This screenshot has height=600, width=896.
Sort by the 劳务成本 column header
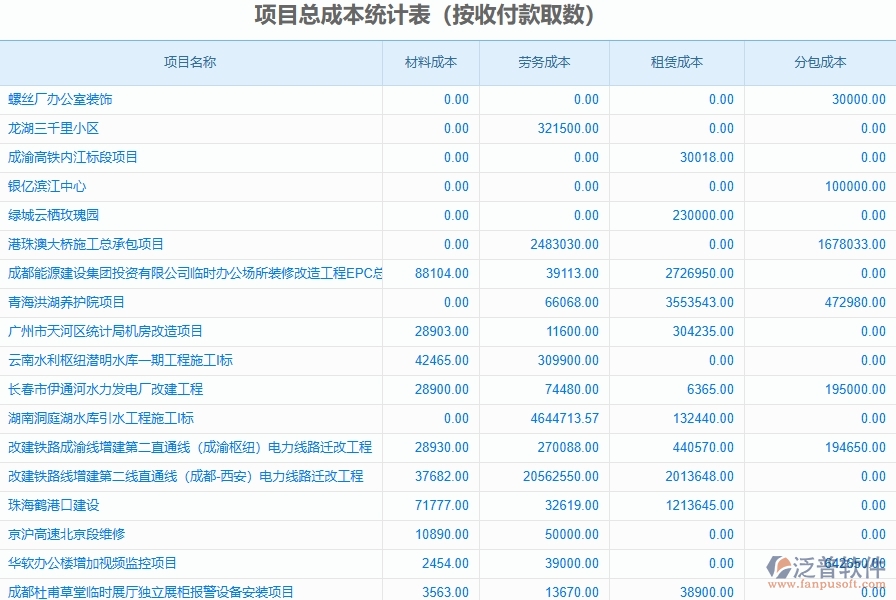click(543, 62)
